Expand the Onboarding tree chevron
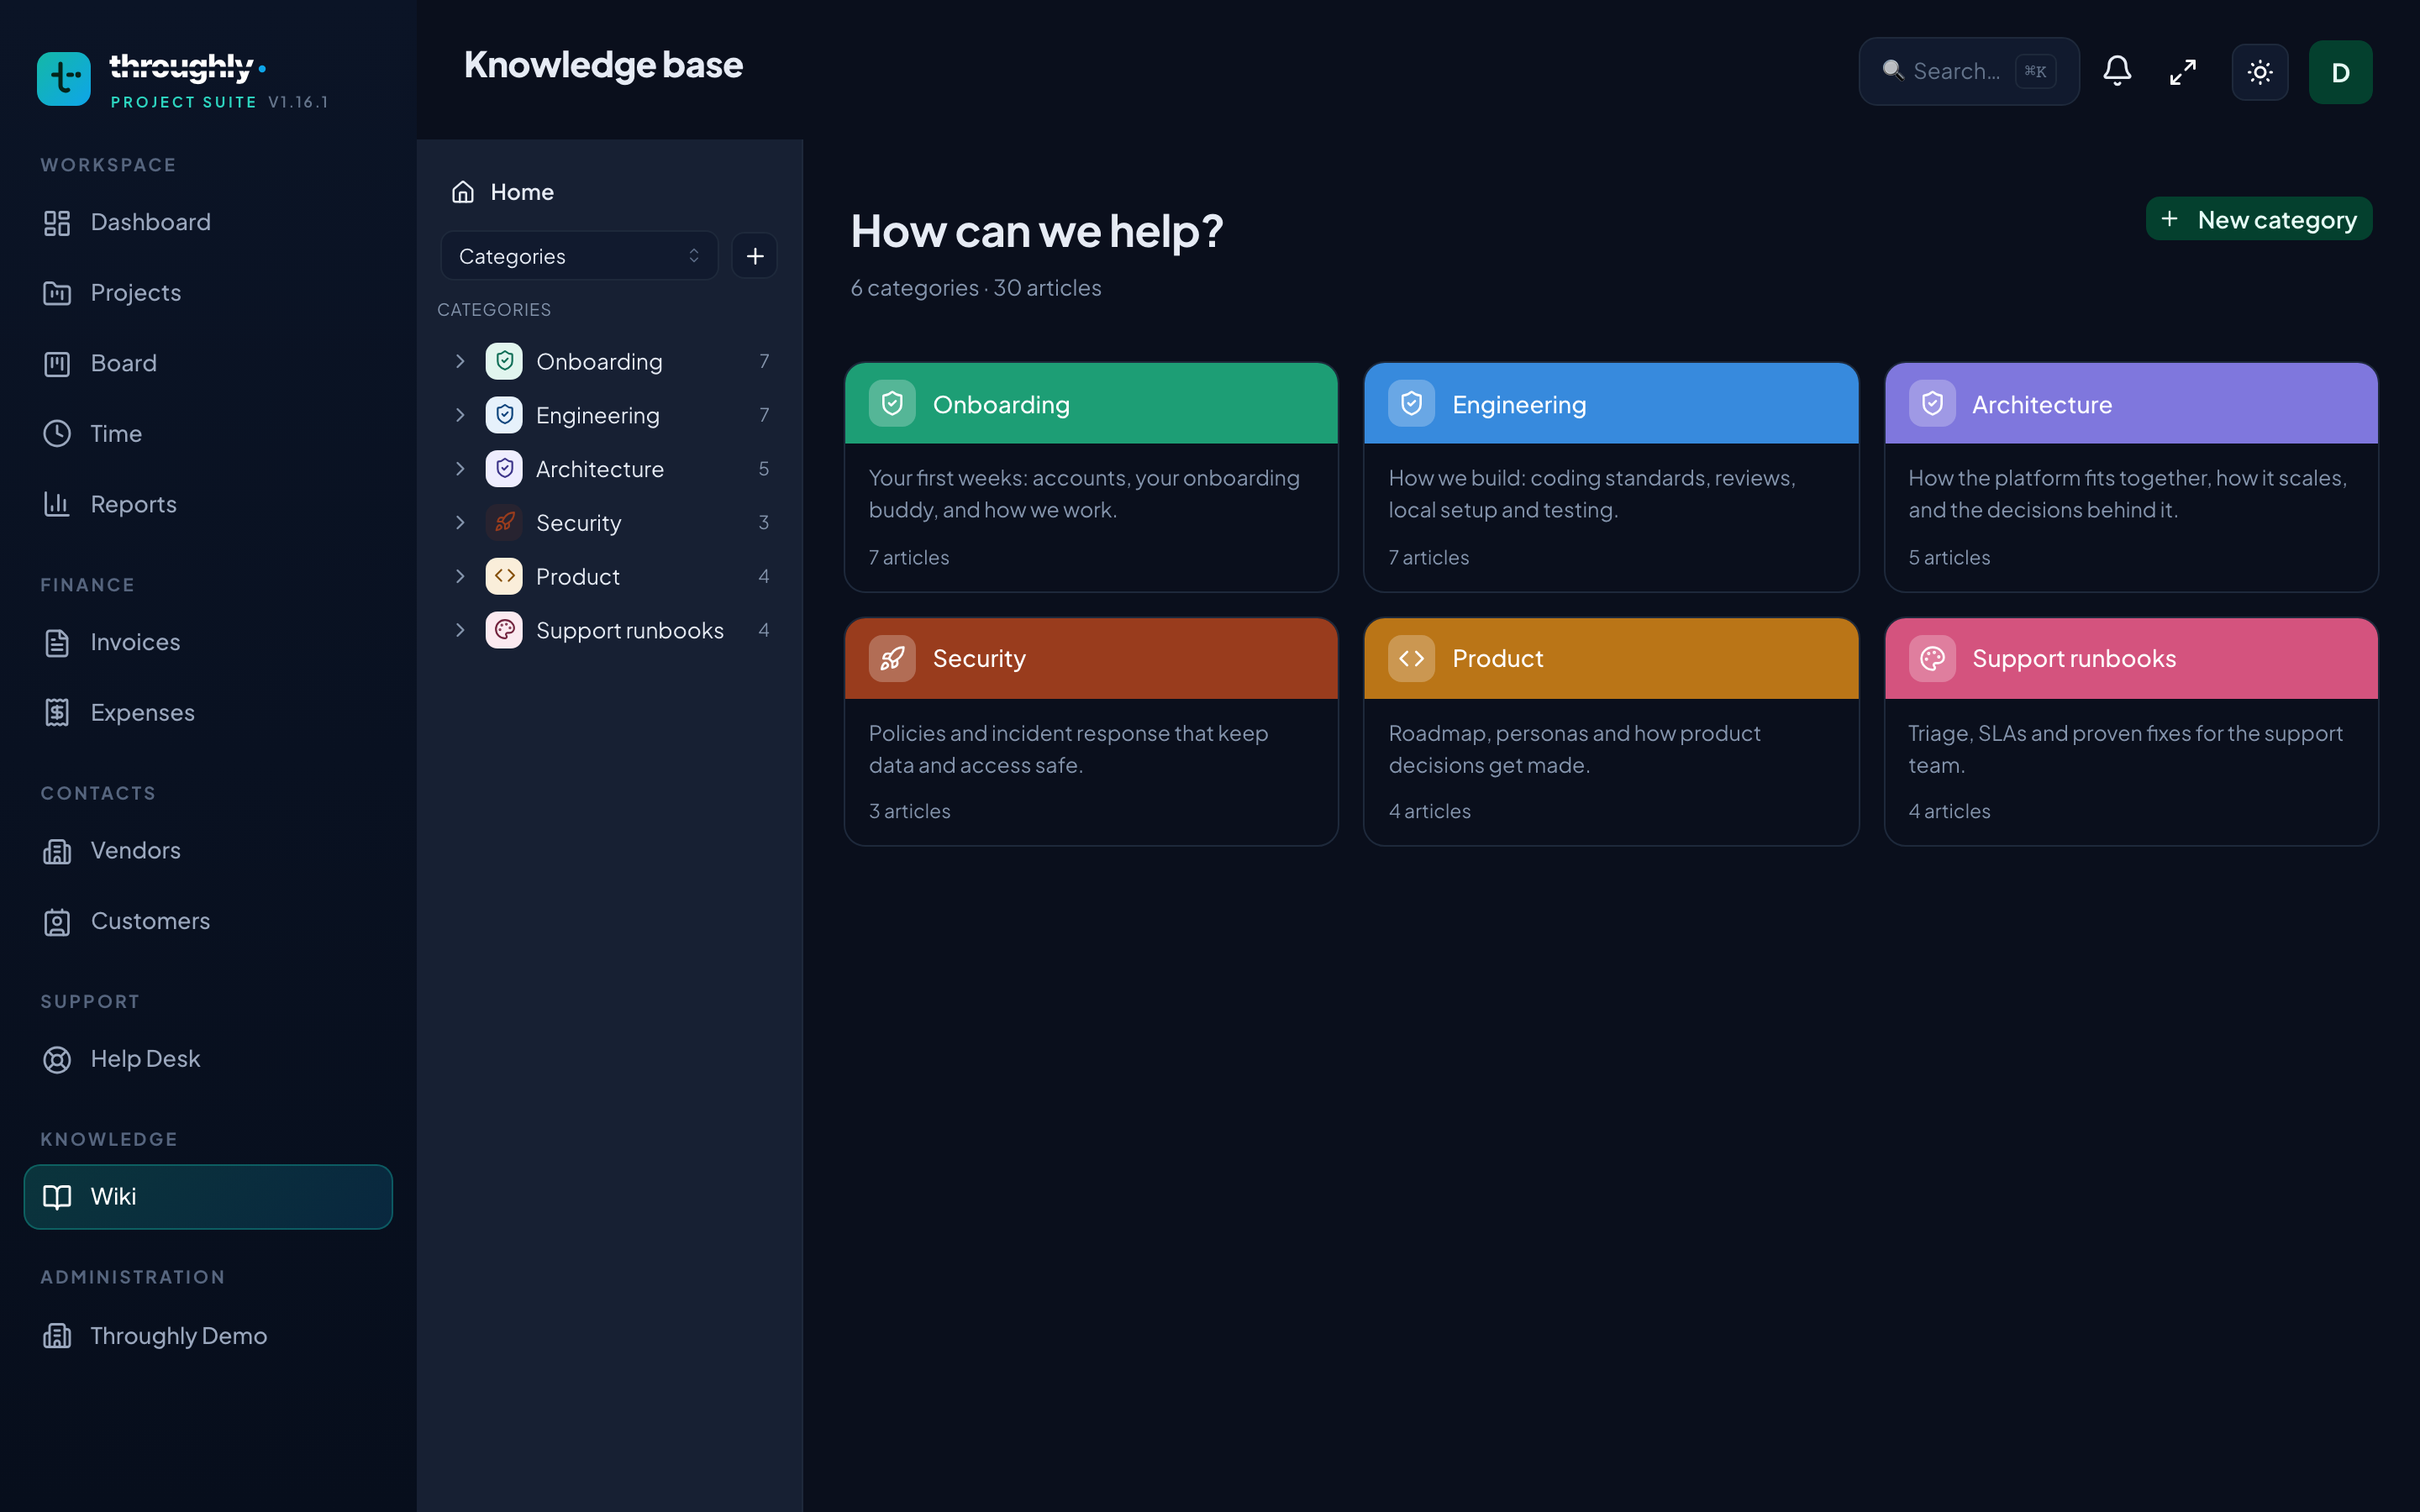This screenshot has width=2420, height=1512. pos(460,361)
